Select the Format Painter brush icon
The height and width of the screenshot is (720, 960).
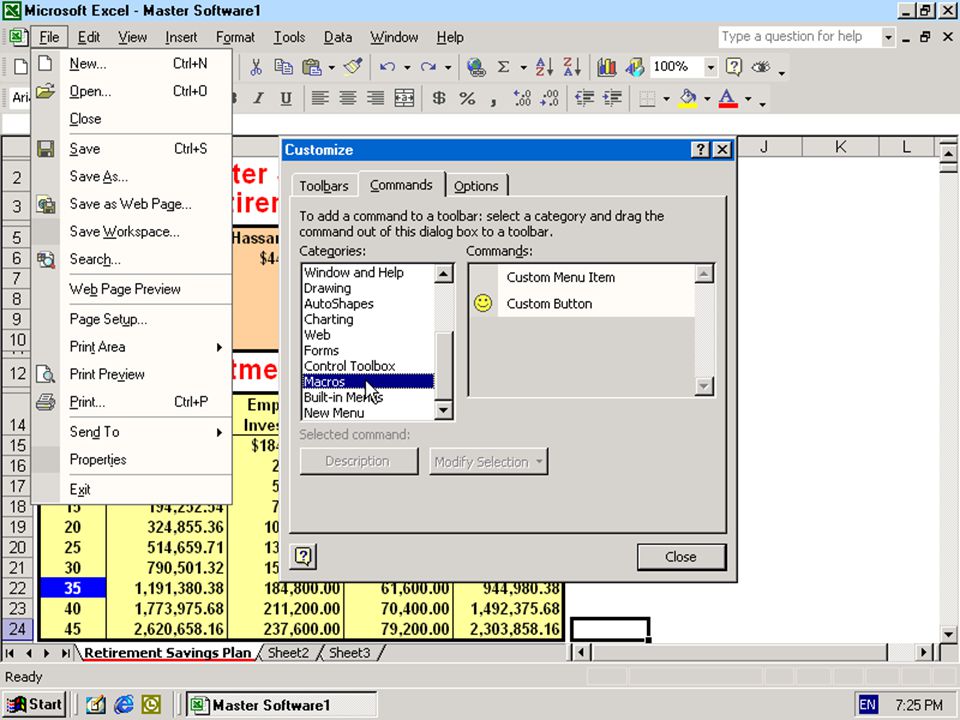353,67
